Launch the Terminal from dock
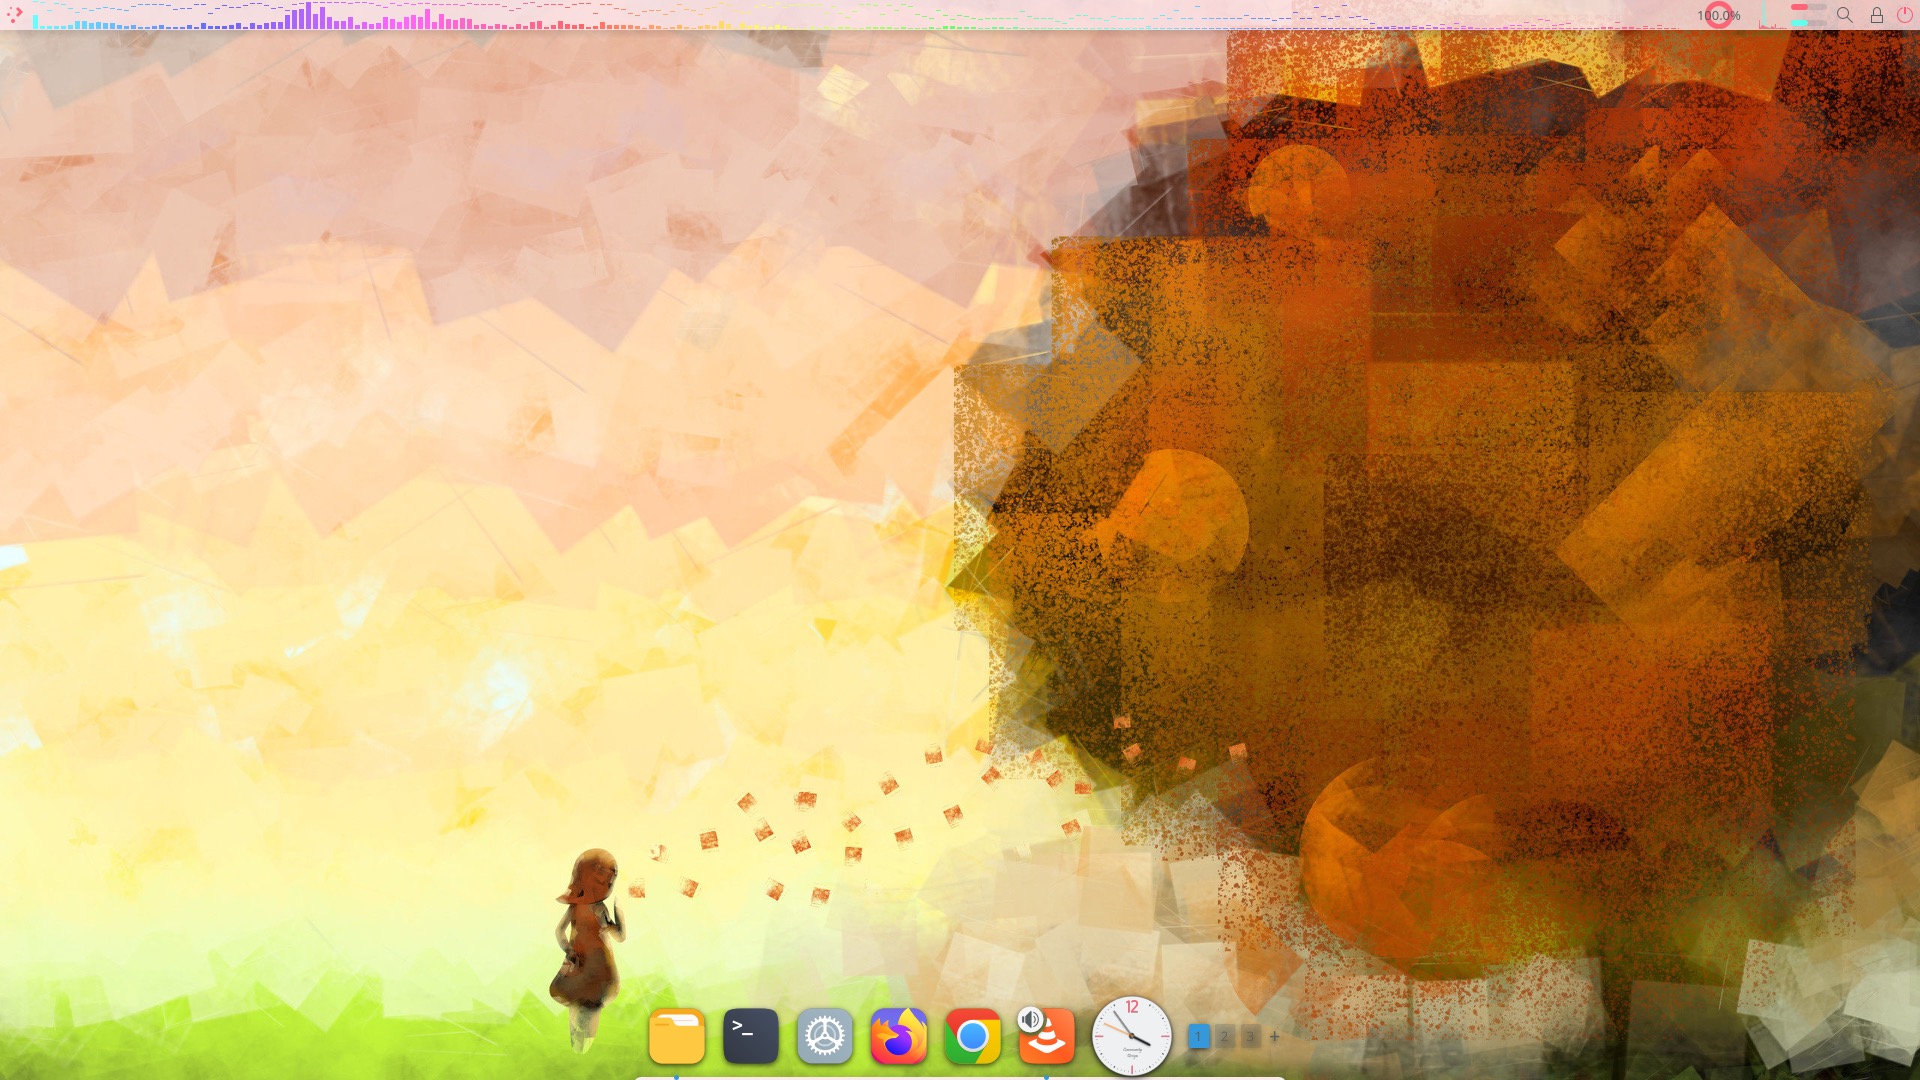The image size is (1920, 1080). pos(751,1036)
